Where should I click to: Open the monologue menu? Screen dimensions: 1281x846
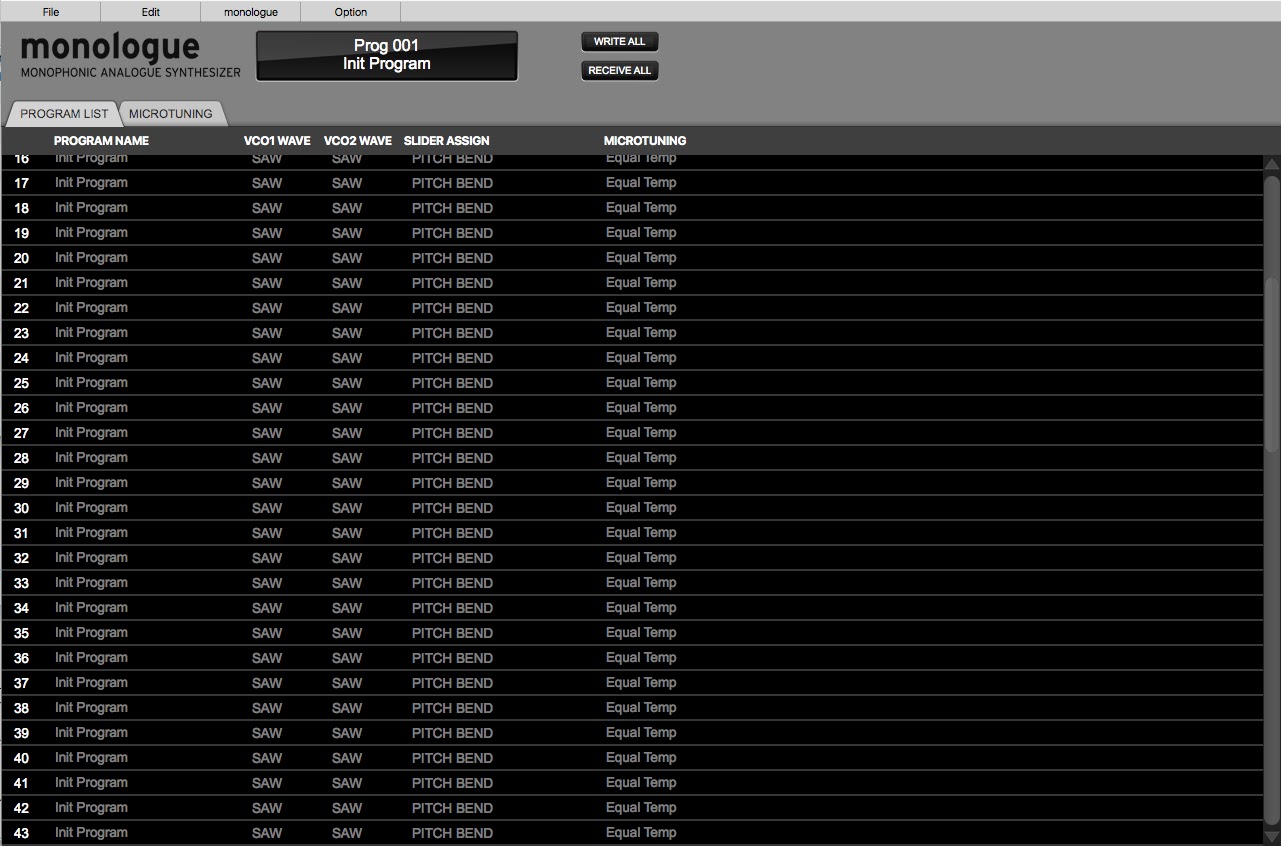[x=251, y=12]
